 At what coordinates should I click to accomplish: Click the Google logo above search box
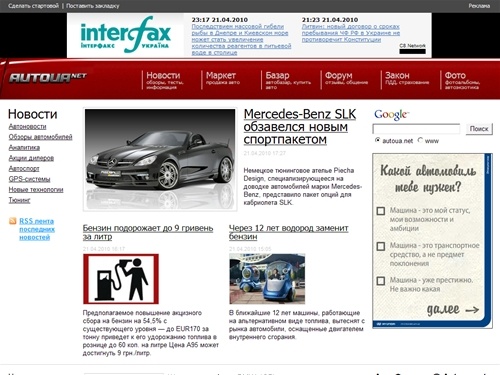click(x=391, y=115)
